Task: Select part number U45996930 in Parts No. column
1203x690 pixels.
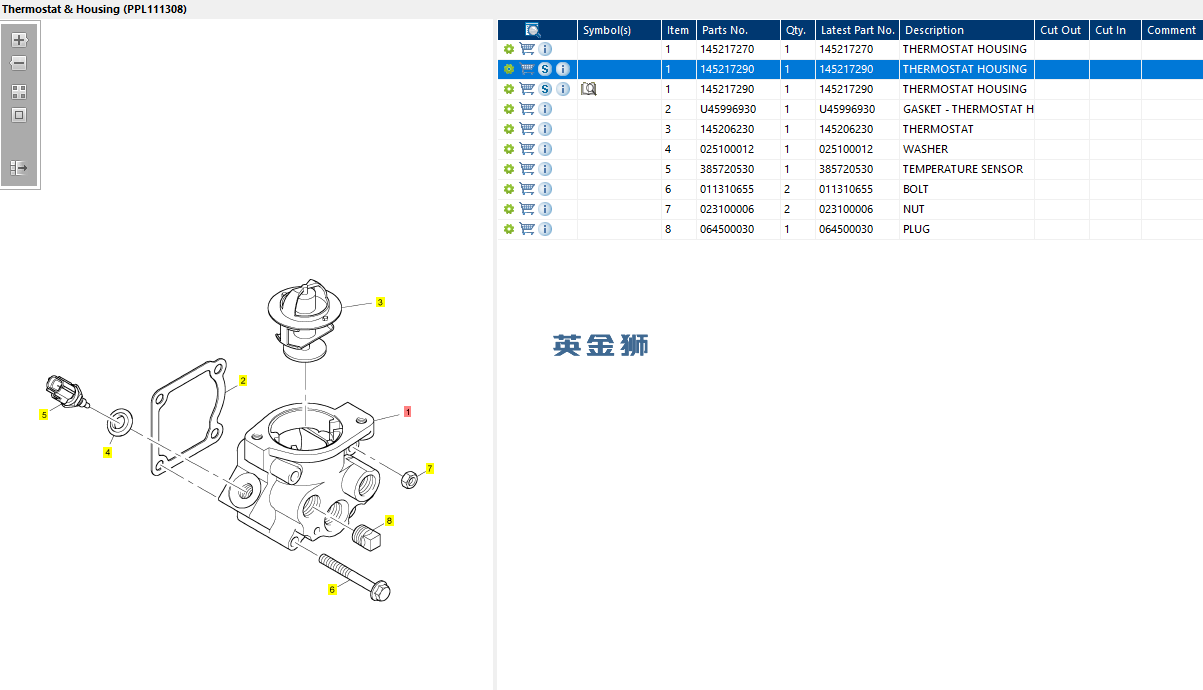Action: pos(728,109)
